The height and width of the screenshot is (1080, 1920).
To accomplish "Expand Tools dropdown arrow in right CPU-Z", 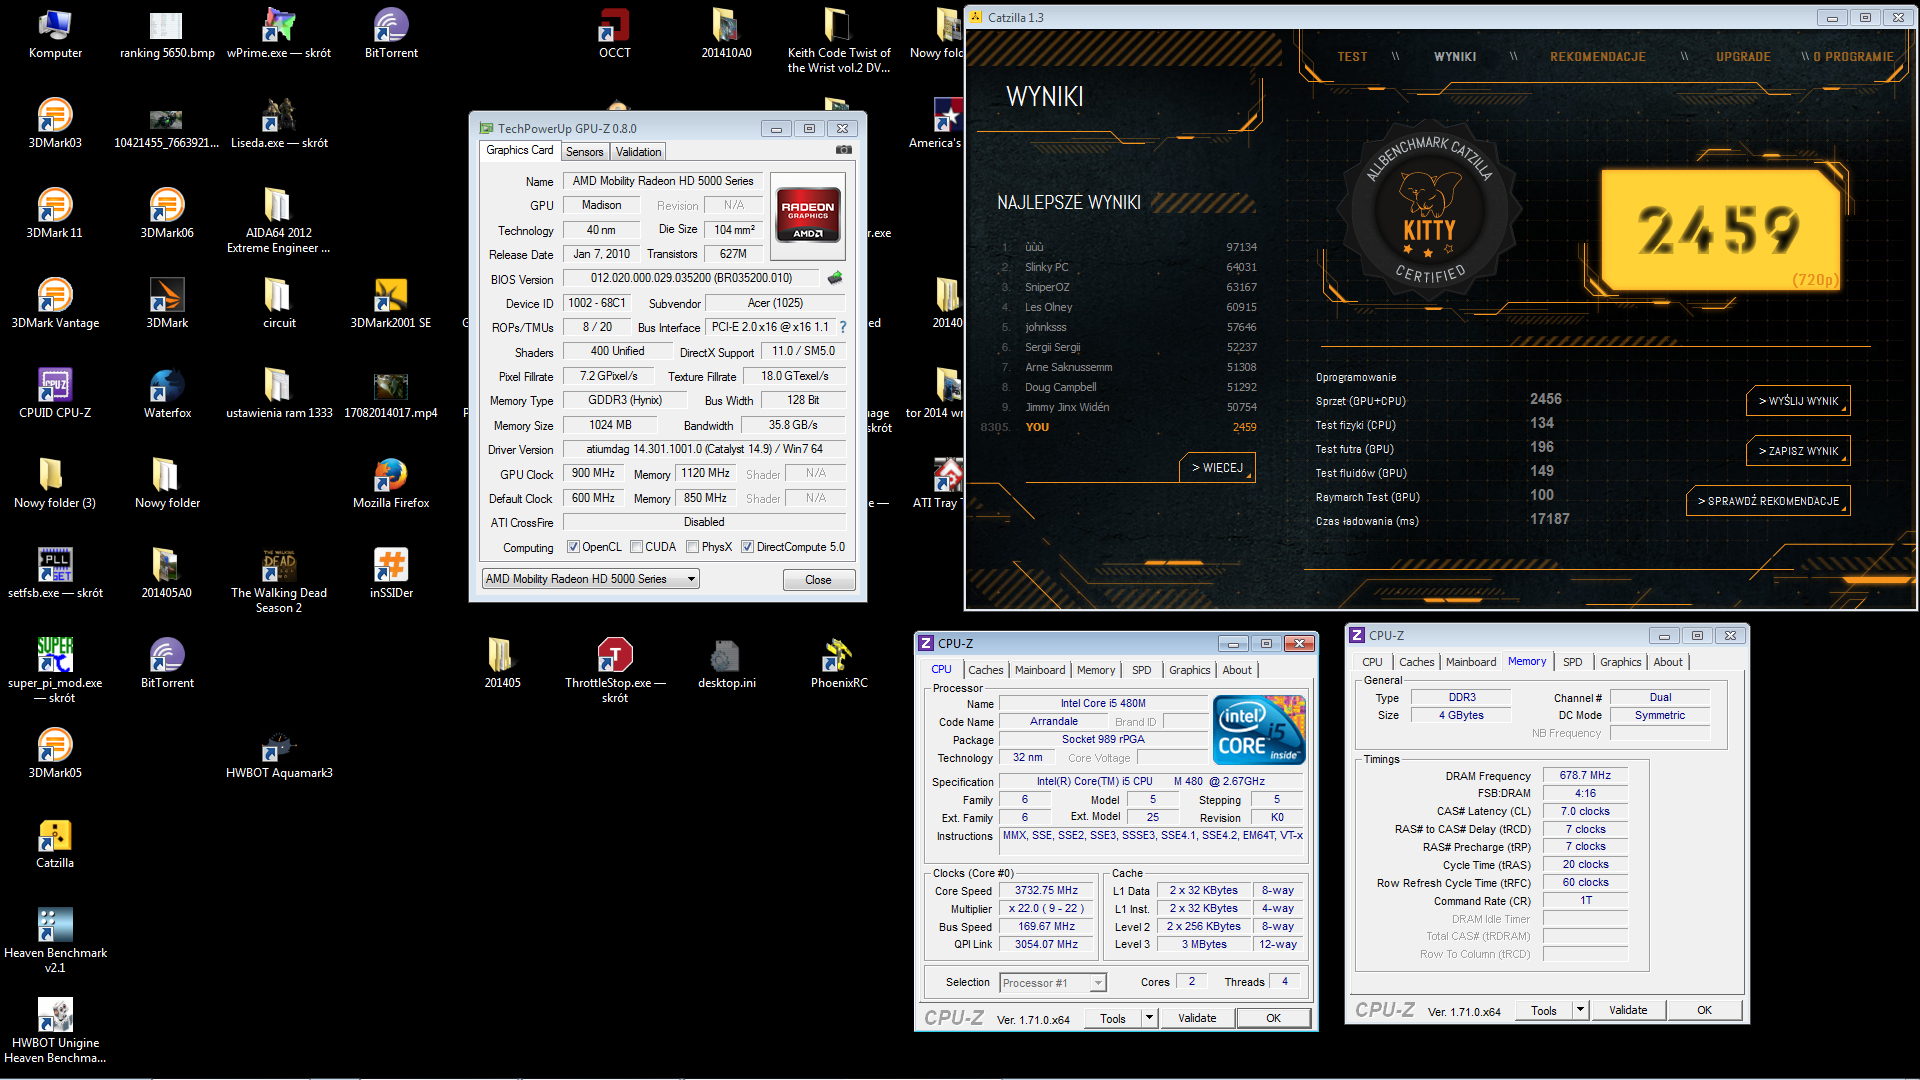I will (1580, 1010).
